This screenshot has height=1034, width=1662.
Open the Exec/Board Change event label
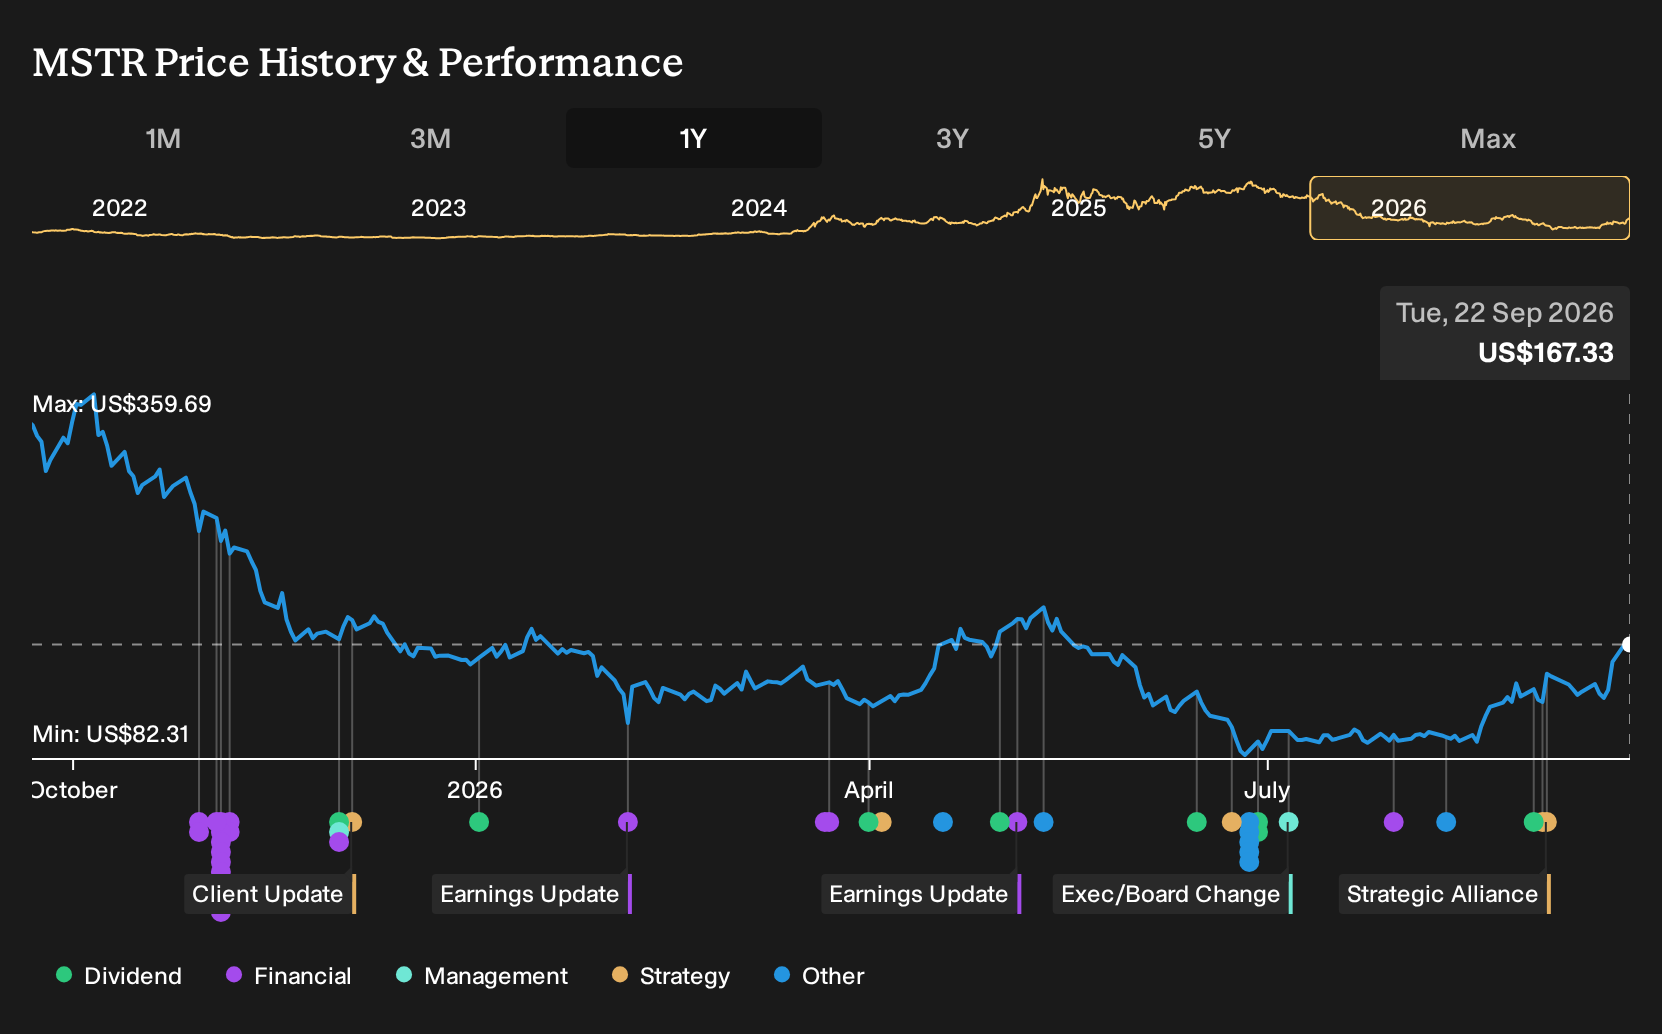coord(1173,894)
